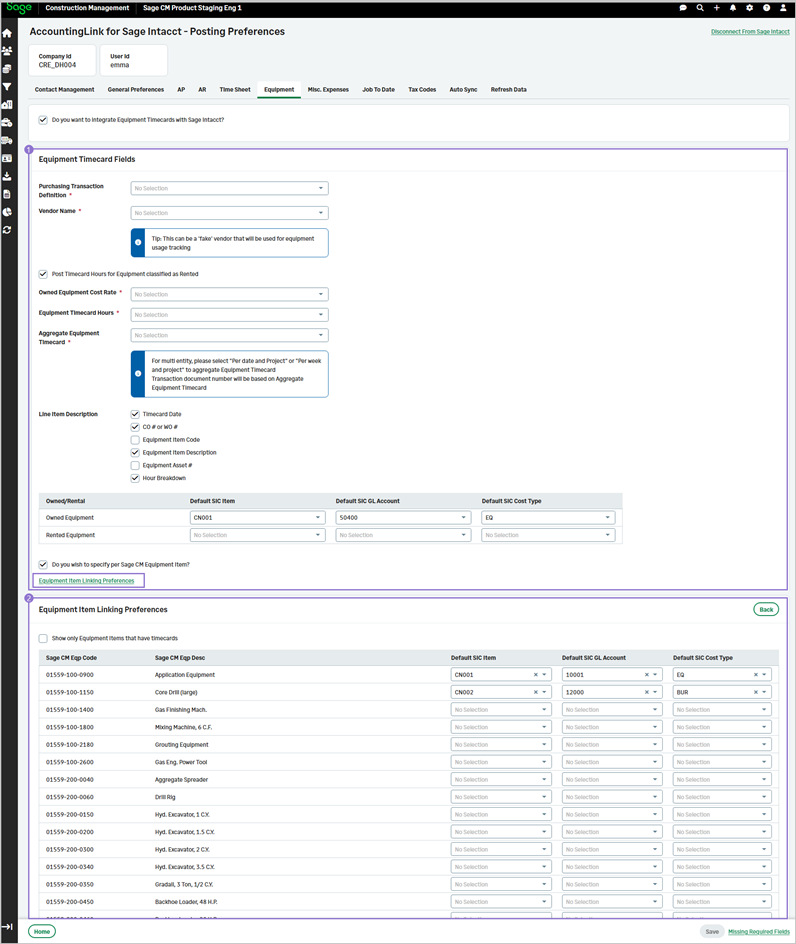The height and width of the screenshot is (944, 796).
Task: Open the document page icon in sidebar
Action: pyautogui.click(x=7, y=194)
